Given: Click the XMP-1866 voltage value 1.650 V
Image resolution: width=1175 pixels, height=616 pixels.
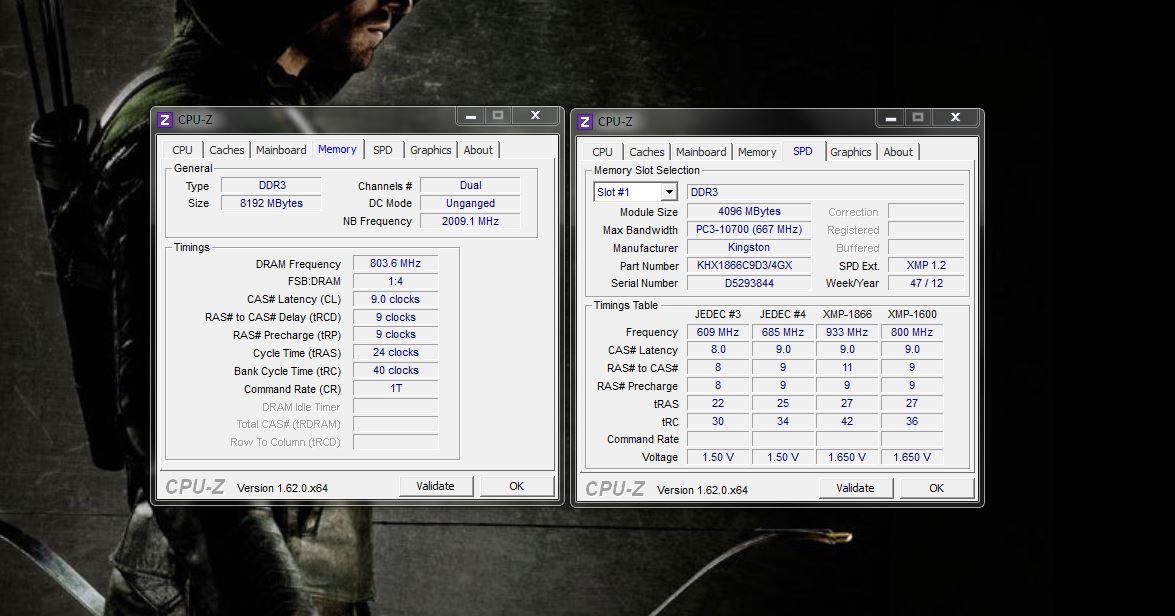Looking at the screenshot, I should (x=847, y=457).
